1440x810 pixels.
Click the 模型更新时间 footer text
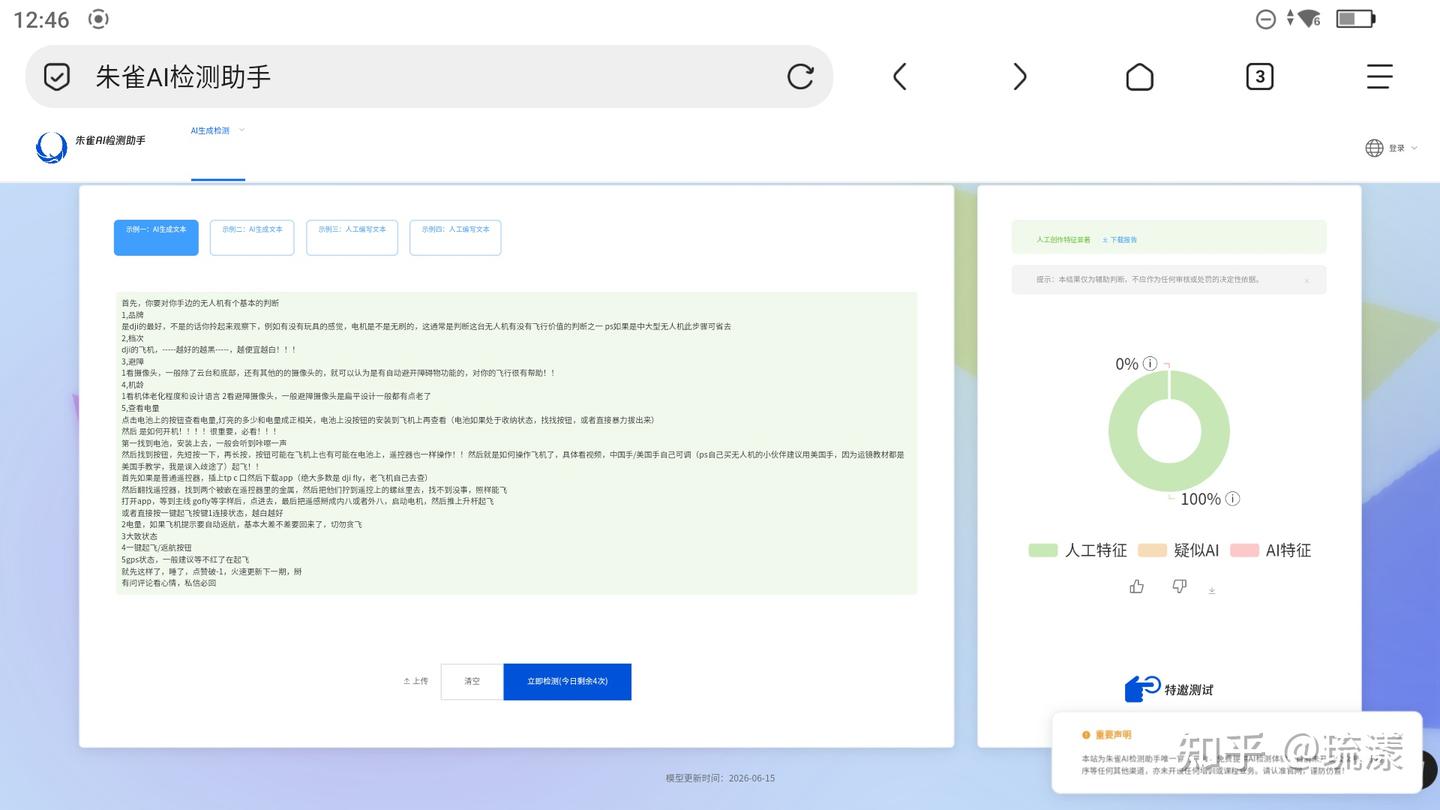(x=720, y=778)
